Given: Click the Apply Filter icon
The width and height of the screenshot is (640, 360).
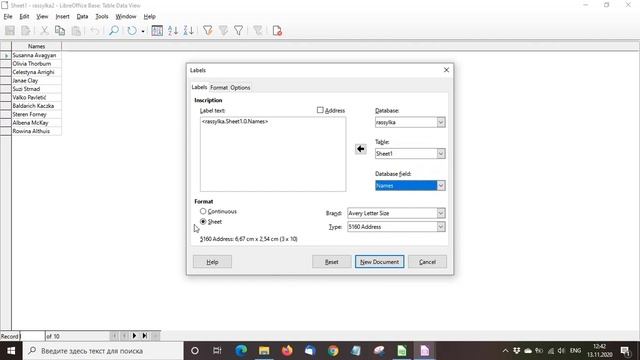Looking at the screenshot, I should [x=223, y=31].
